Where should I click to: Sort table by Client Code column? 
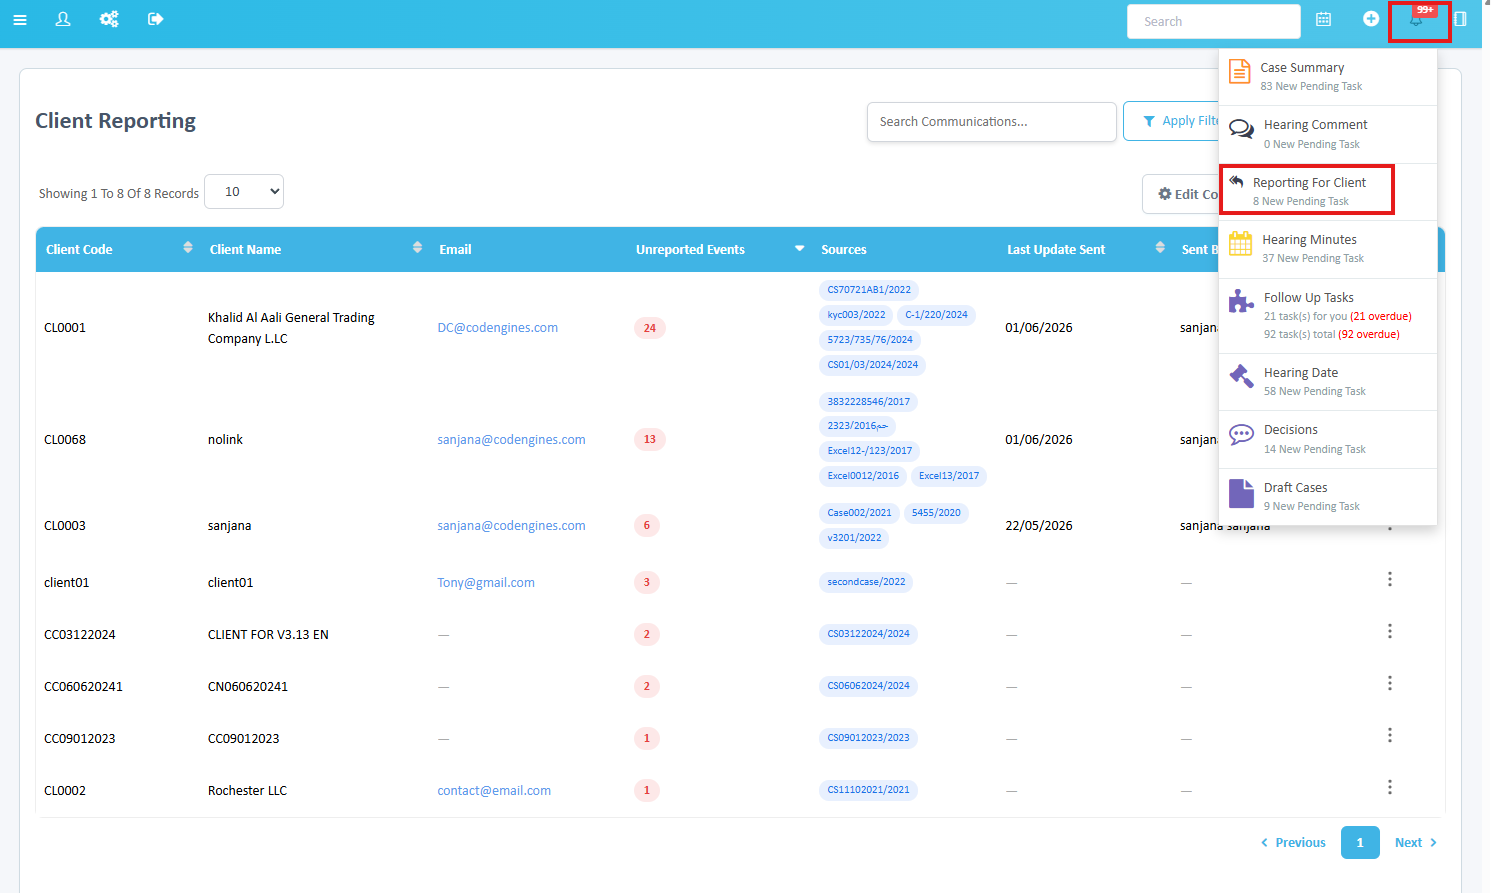point(188,248)
